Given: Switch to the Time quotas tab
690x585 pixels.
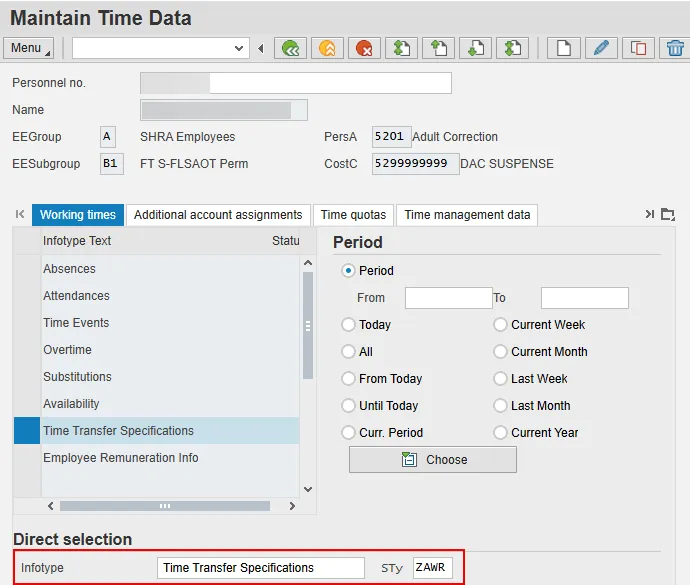Looking at the screenshot, I should 352,215.
